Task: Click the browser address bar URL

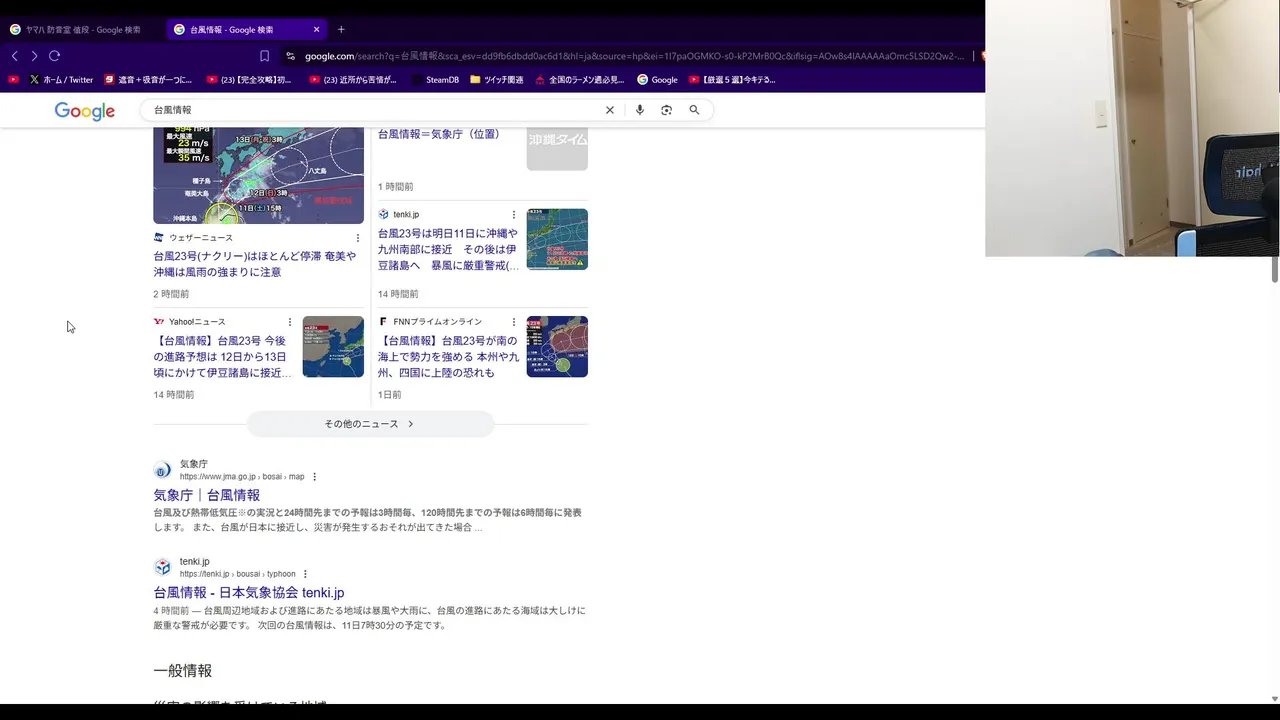Action: point(634,56)
